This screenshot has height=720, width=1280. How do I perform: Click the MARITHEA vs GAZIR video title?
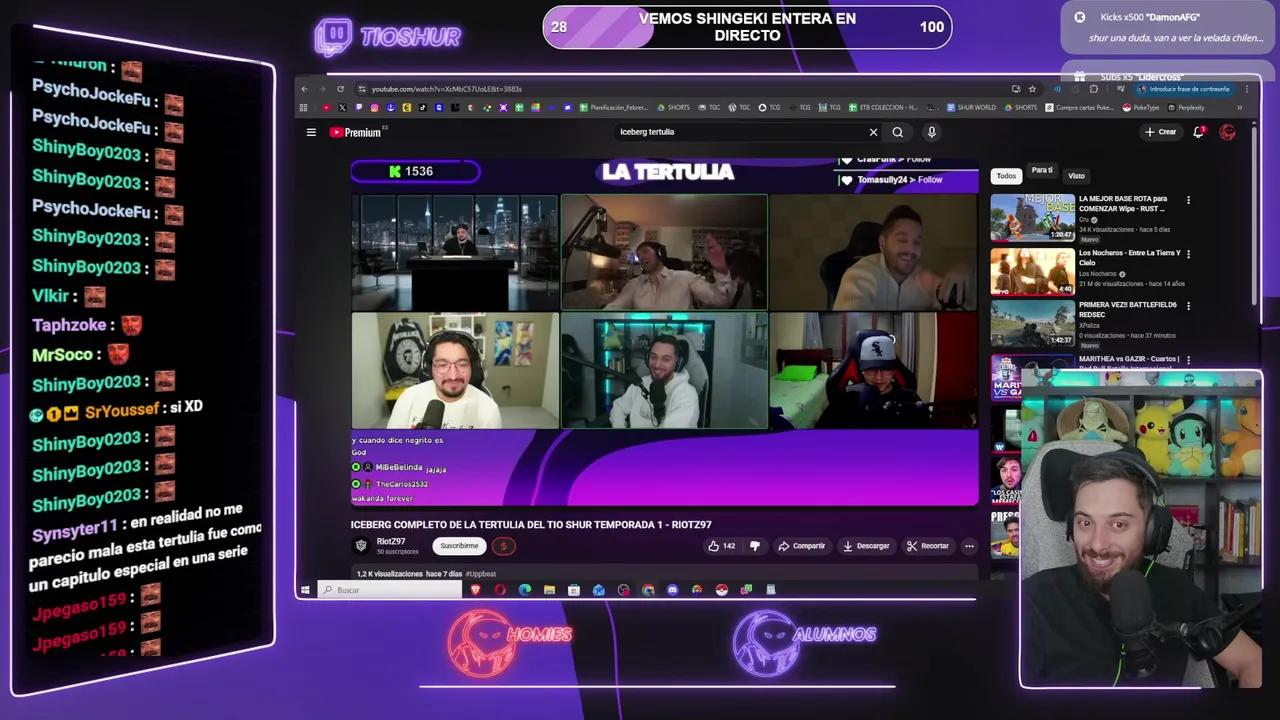pyautogui.click(x=1129, y=359)
